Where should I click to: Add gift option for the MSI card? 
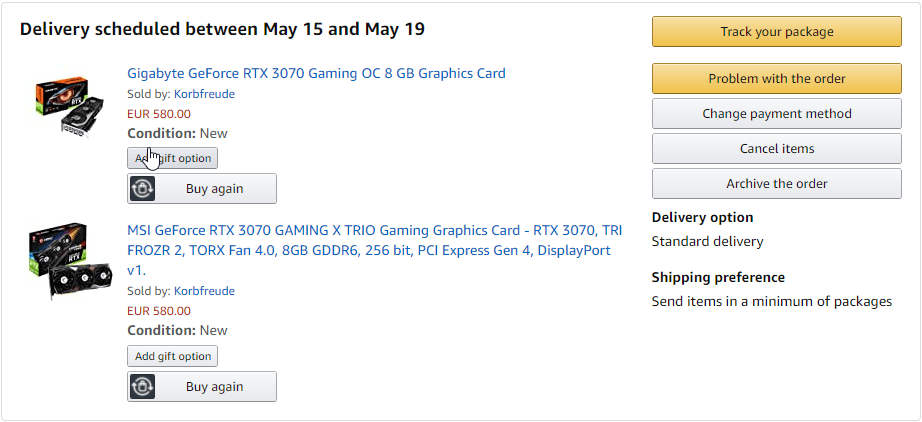(x=172, y=356)
